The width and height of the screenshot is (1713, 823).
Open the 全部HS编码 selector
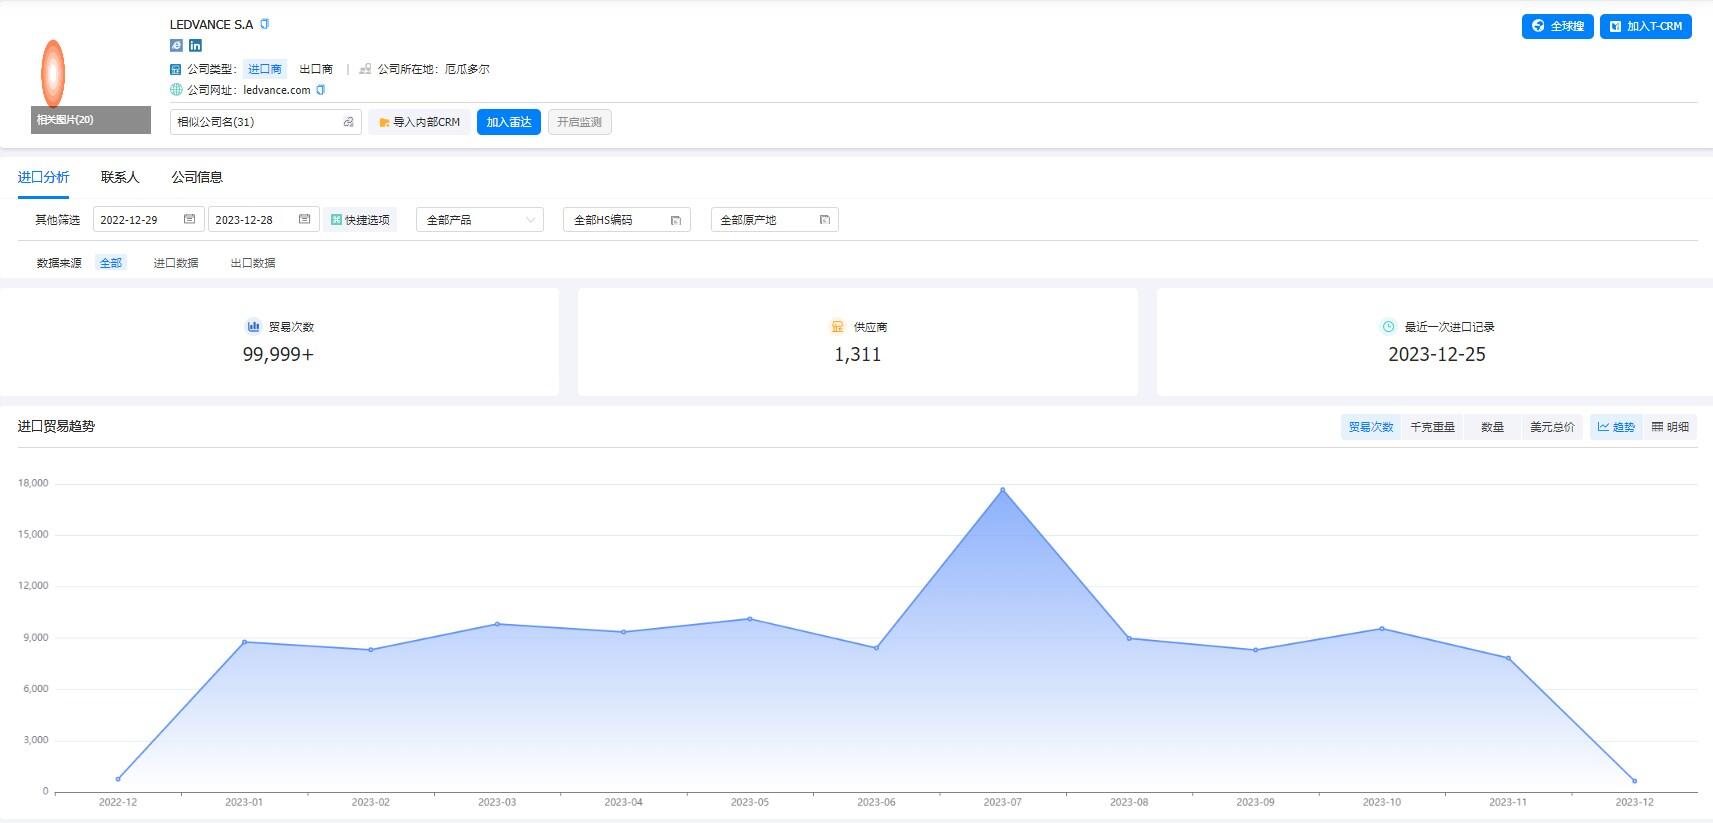click(627, 220)
